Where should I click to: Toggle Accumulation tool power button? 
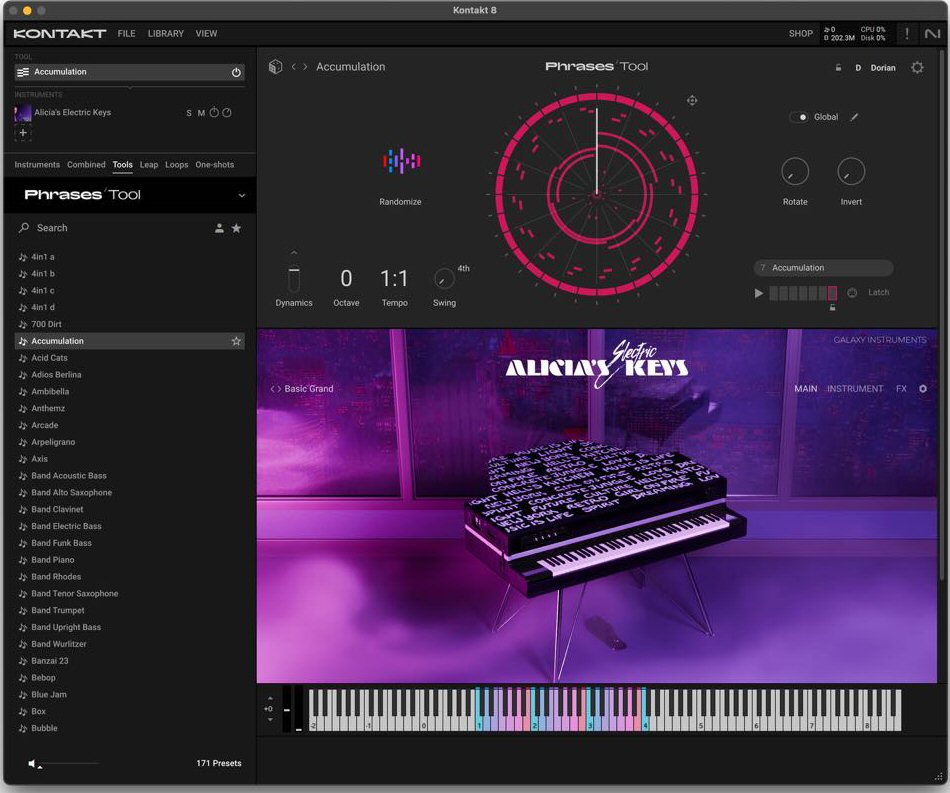point(236,72)
